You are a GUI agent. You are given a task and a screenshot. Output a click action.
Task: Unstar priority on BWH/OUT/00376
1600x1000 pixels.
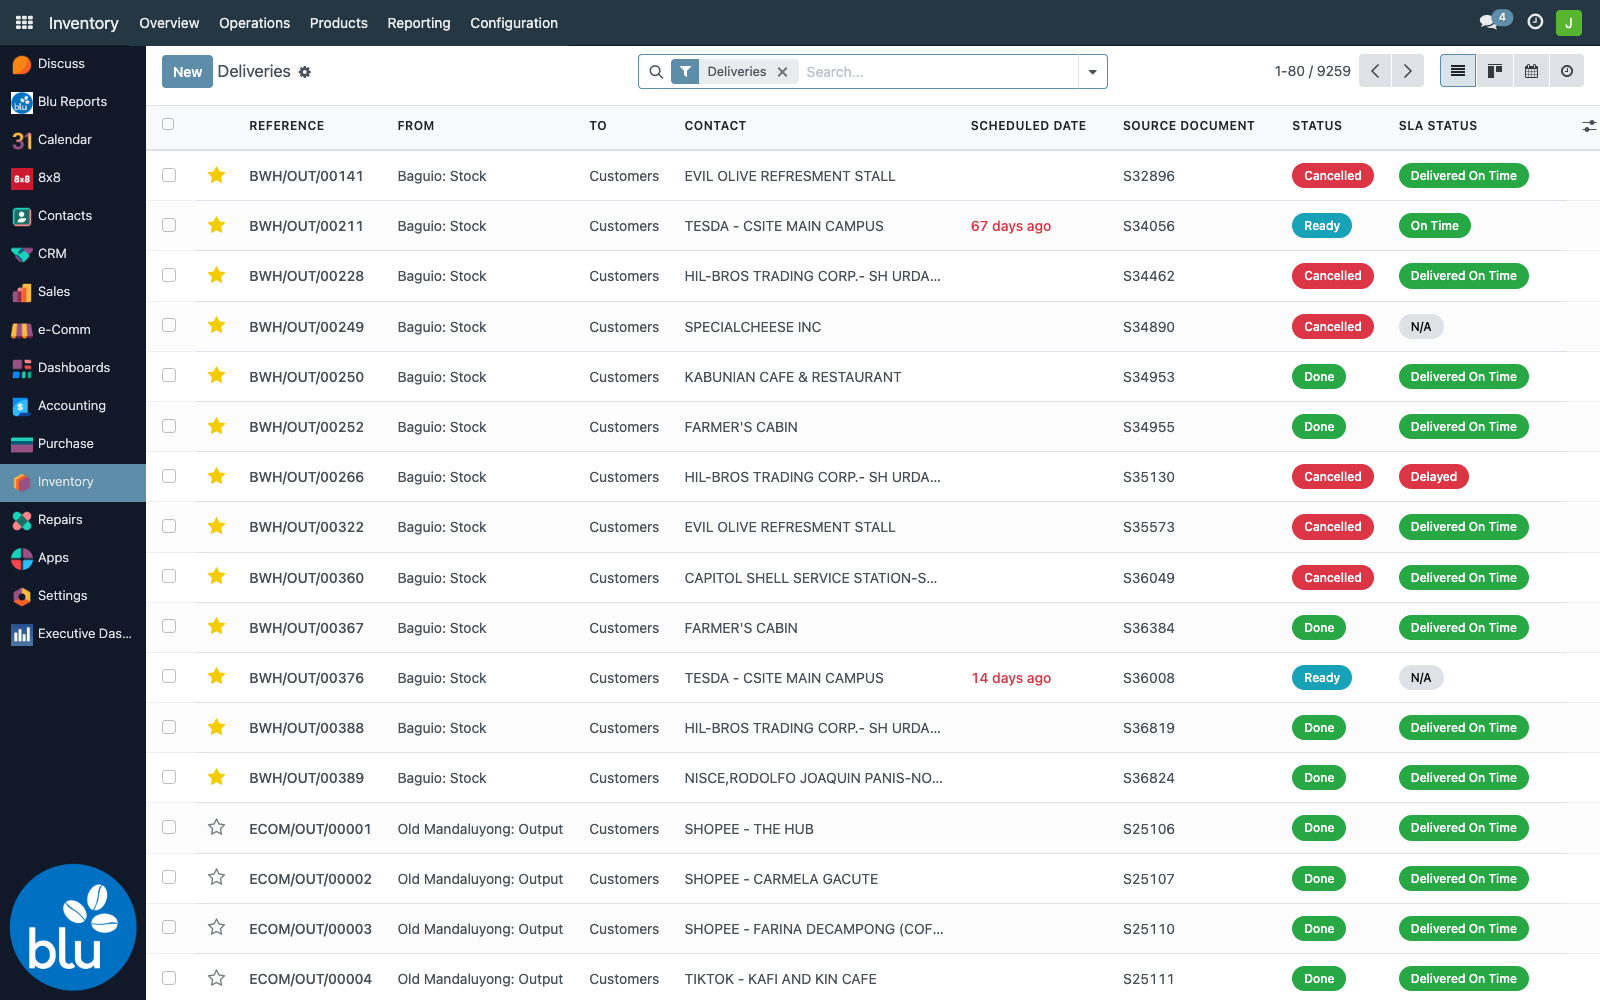coord(216,676)
